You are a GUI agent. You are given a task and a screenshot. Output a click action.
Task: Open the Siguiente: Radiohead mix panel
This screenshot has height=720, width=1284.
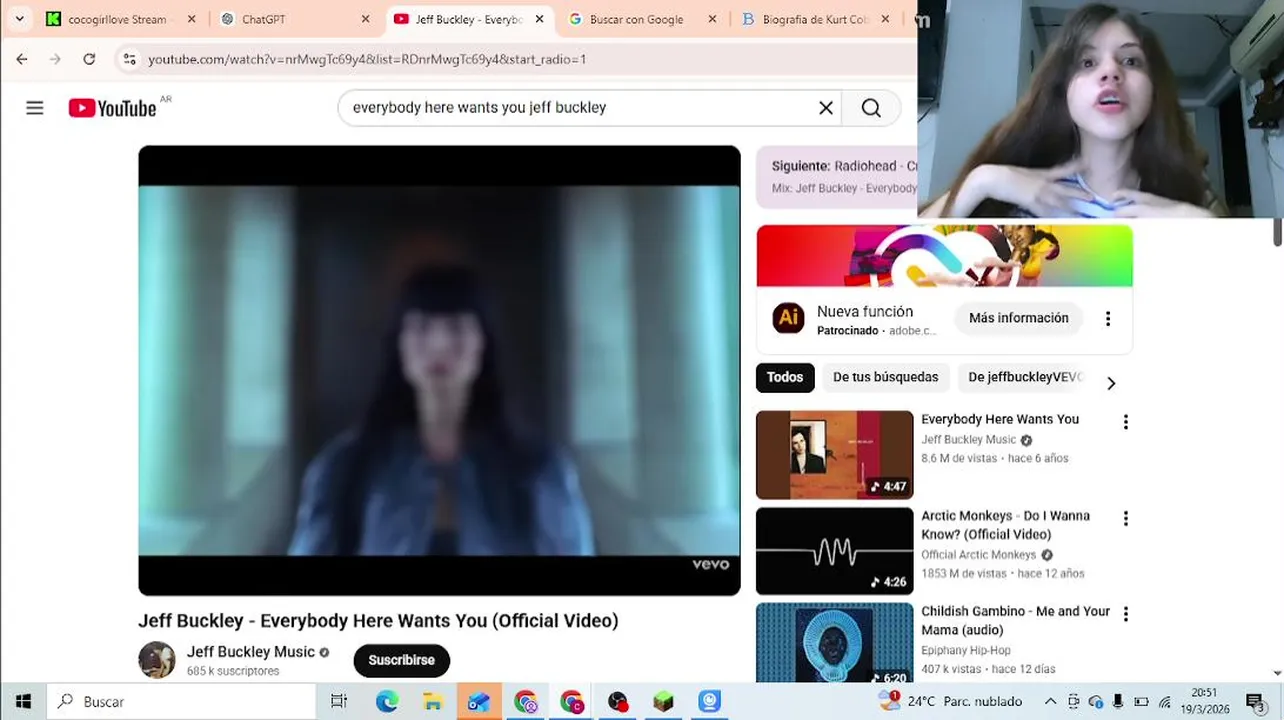[x=837, y=177]
